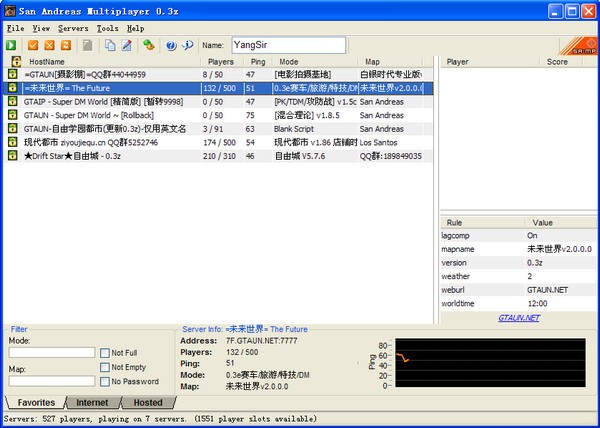The image size is (600, 428).
Task: Open the Tools menu
Action: coord(107,28)
